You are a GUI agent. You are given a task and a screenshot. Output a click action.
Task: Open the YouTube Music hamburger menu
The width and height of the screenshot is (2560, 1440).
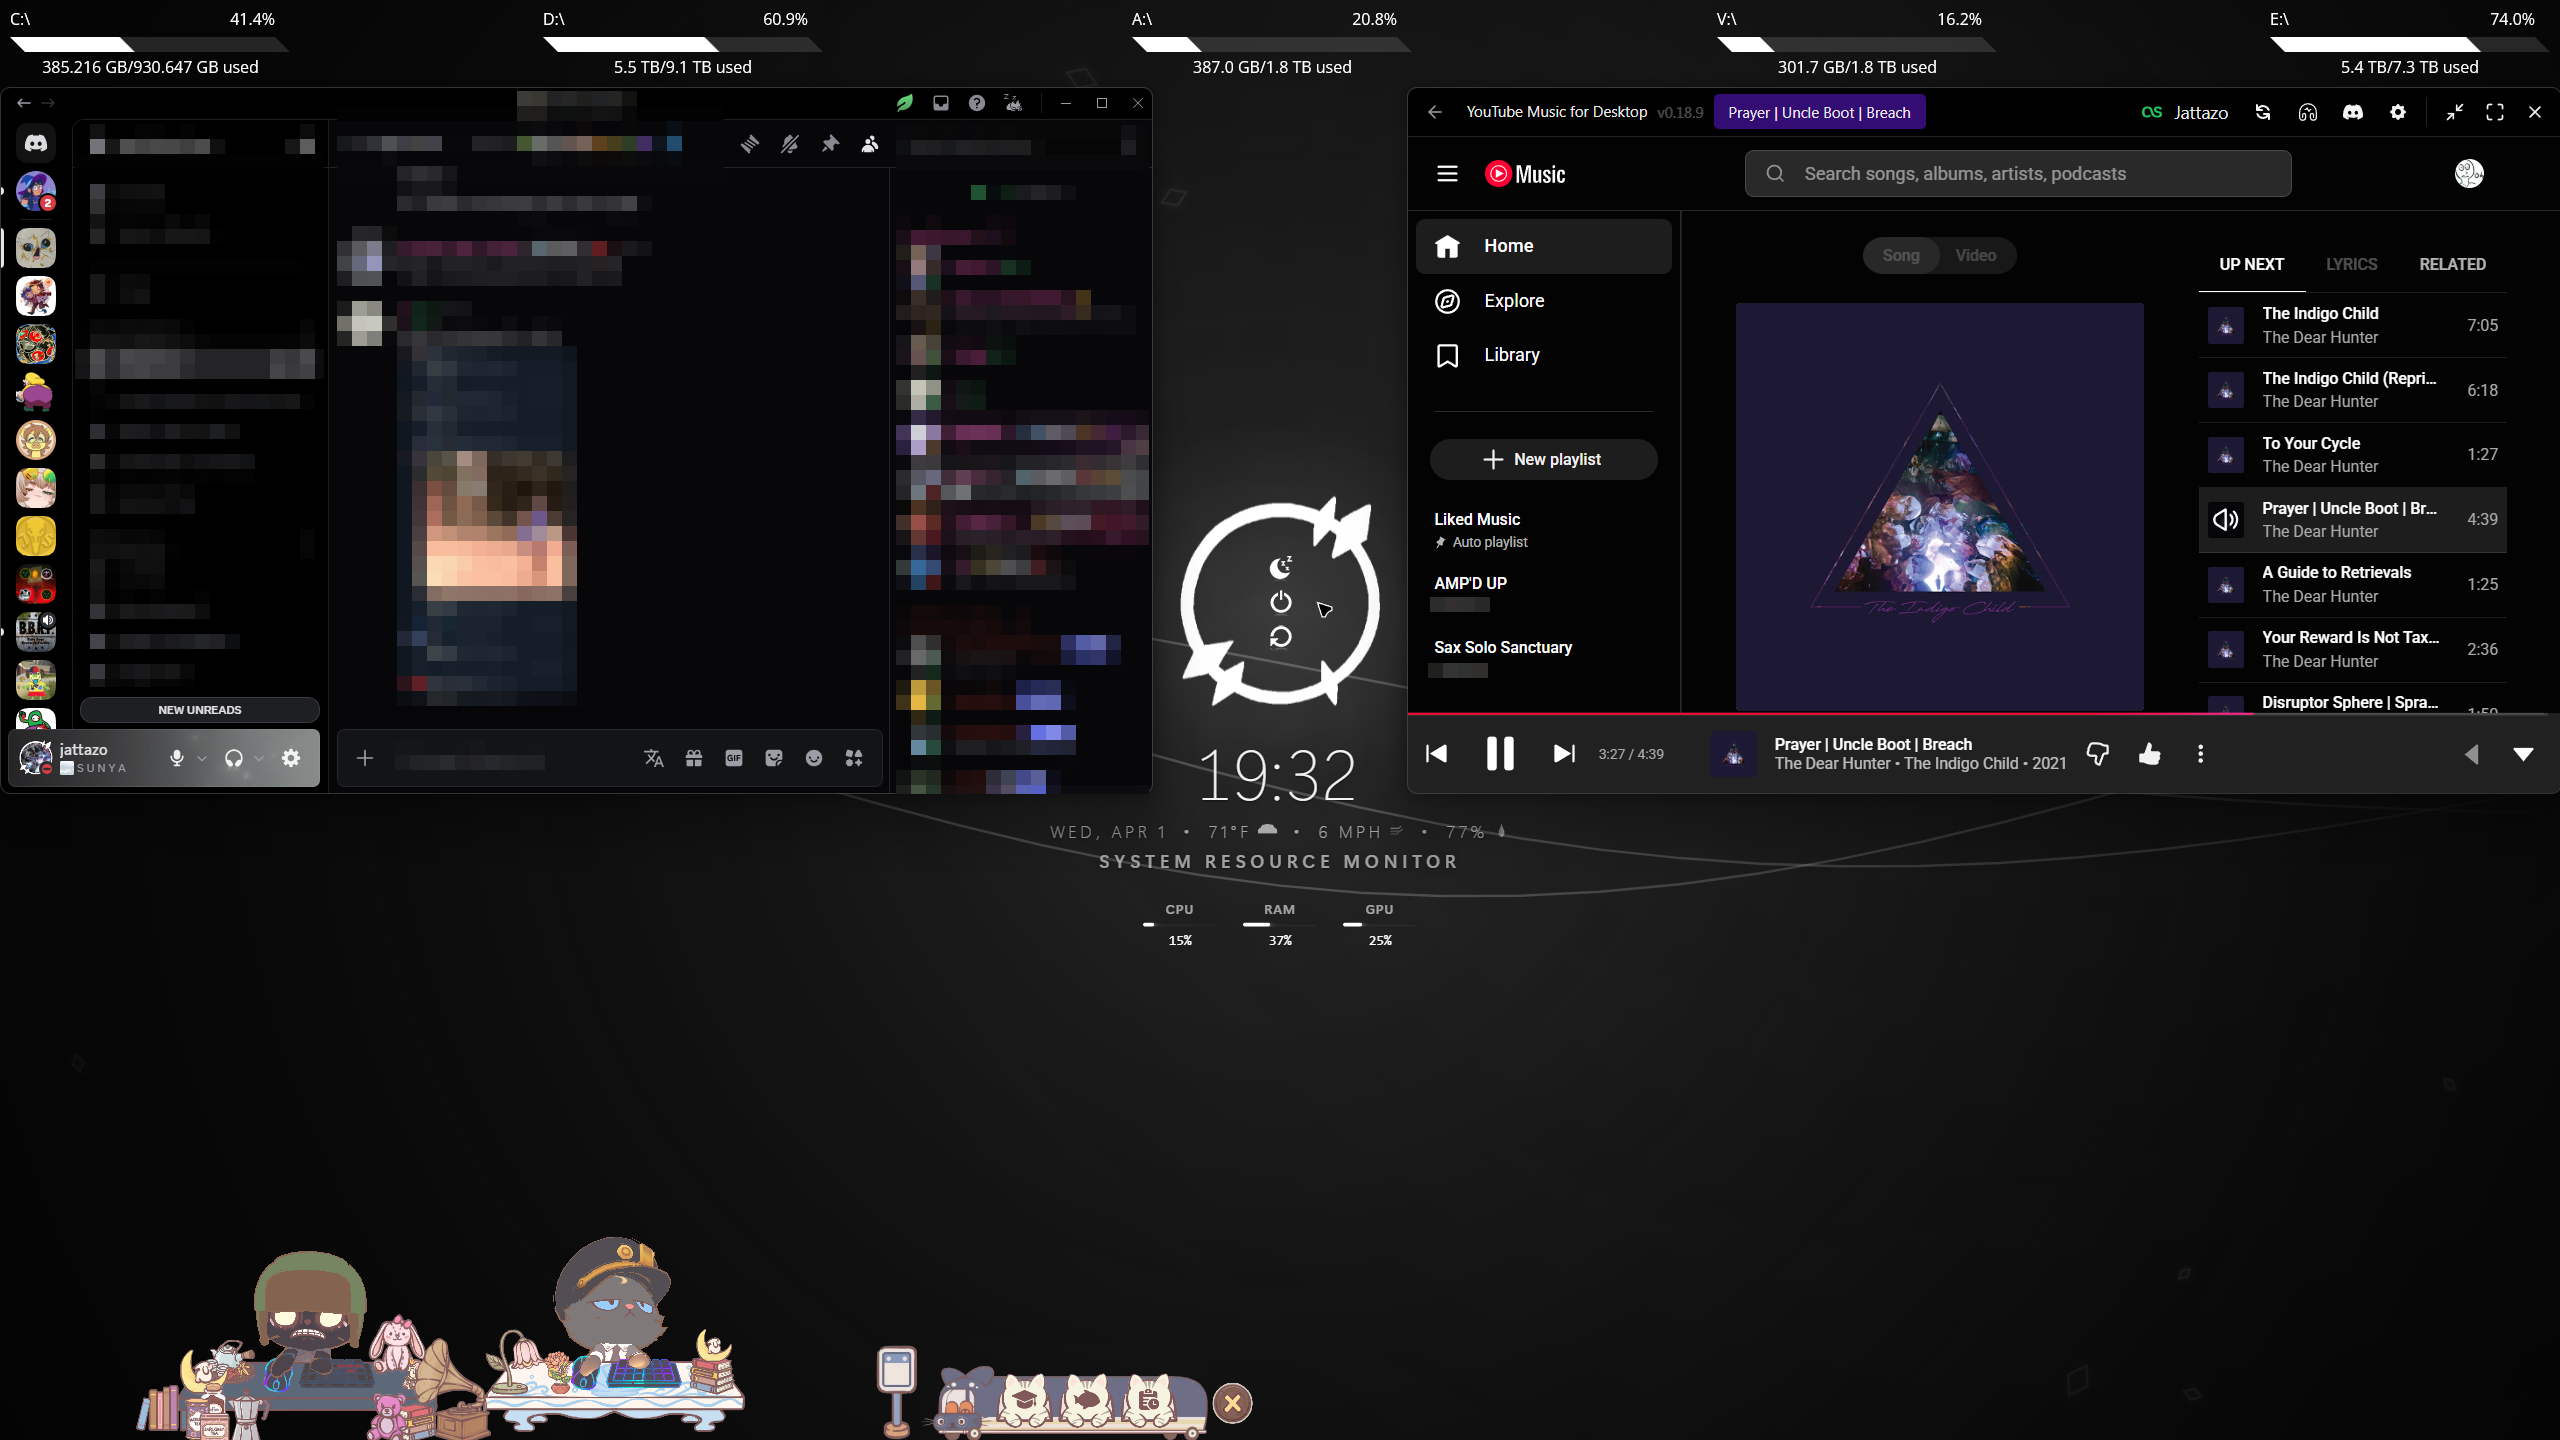point(1447,174)
